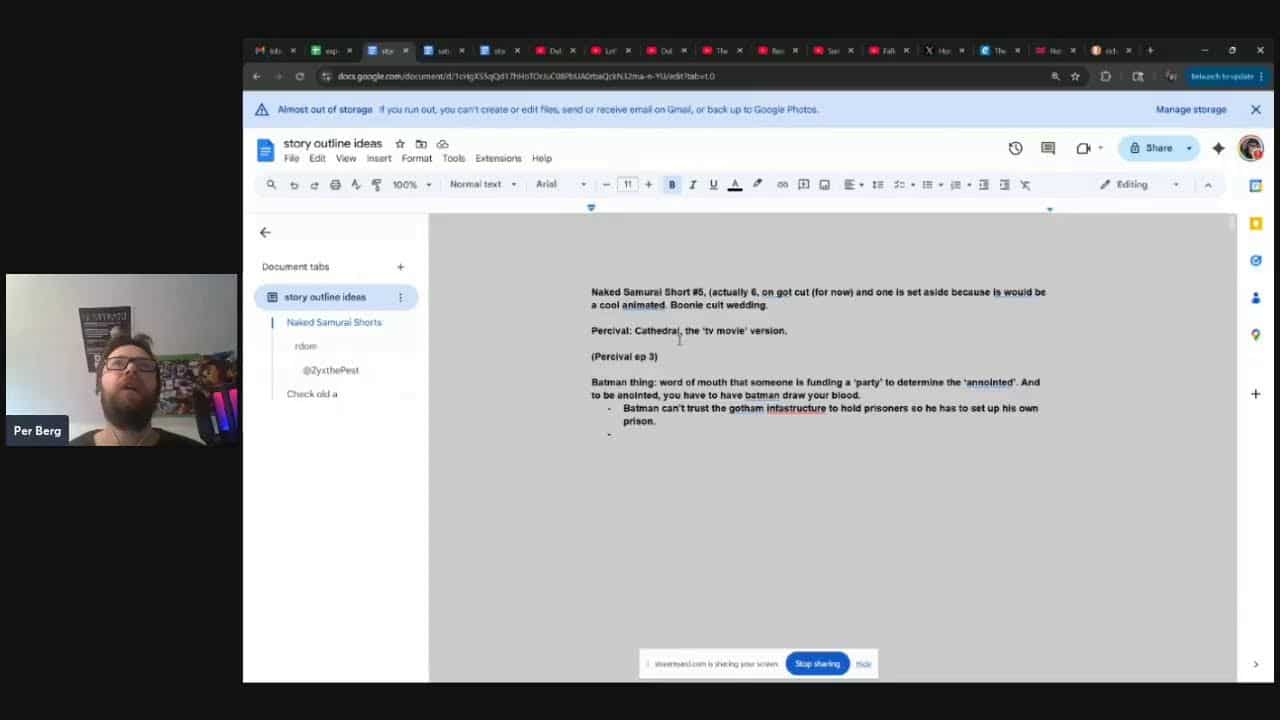
Task: Click the print icon in toolbar
Action: point(335,185)
